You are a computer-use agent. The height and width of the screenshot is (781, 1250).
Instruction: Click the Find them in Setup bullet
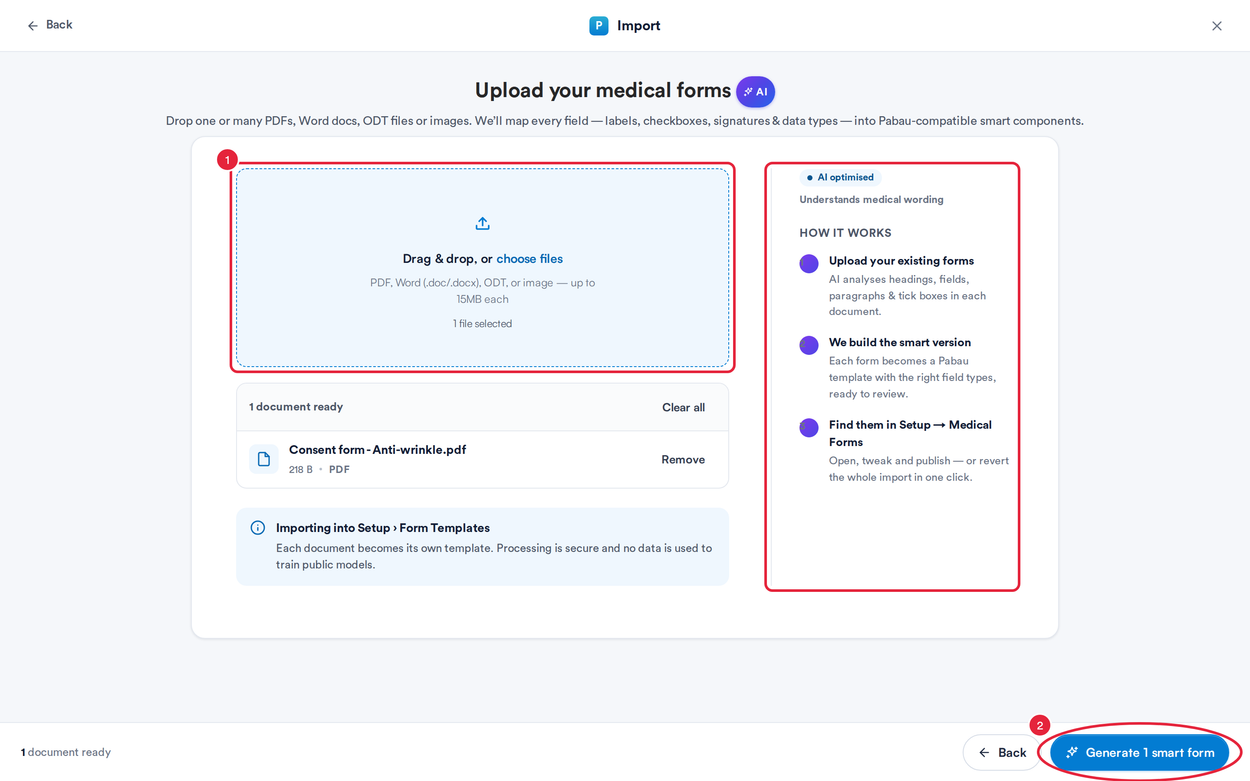pyautogui.click(x=809, y=428)
